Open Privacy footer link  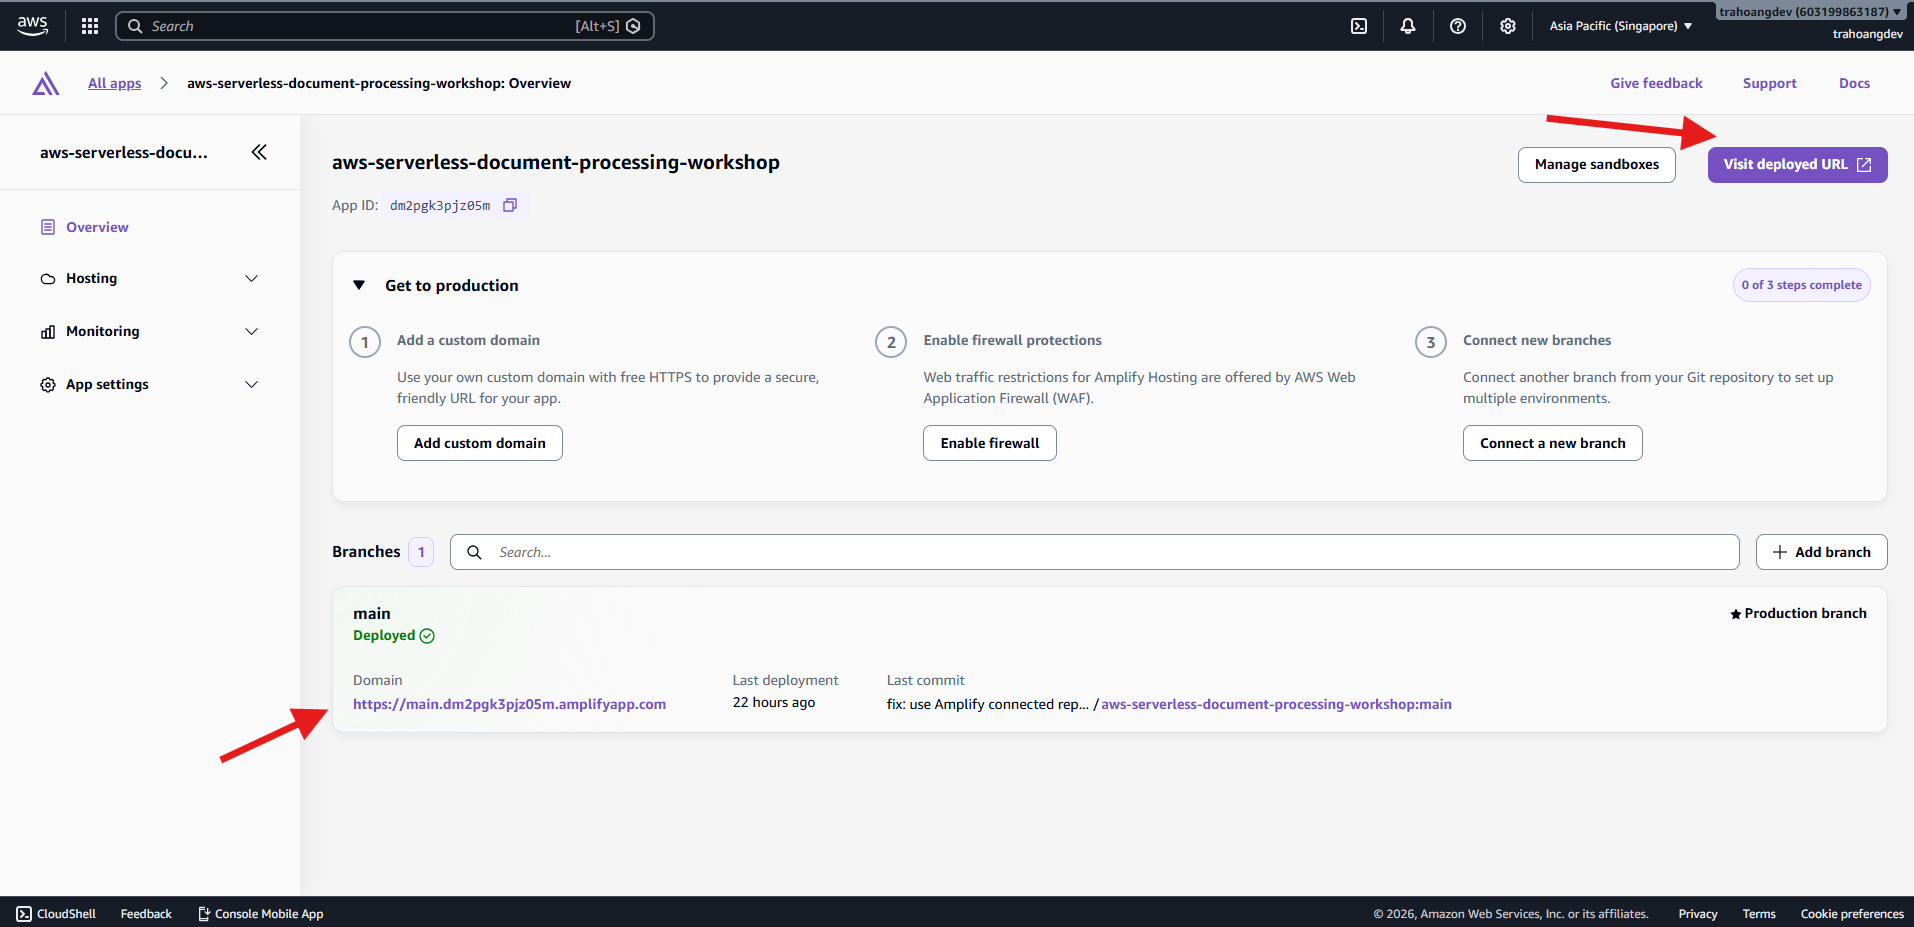click(1697, 914)
